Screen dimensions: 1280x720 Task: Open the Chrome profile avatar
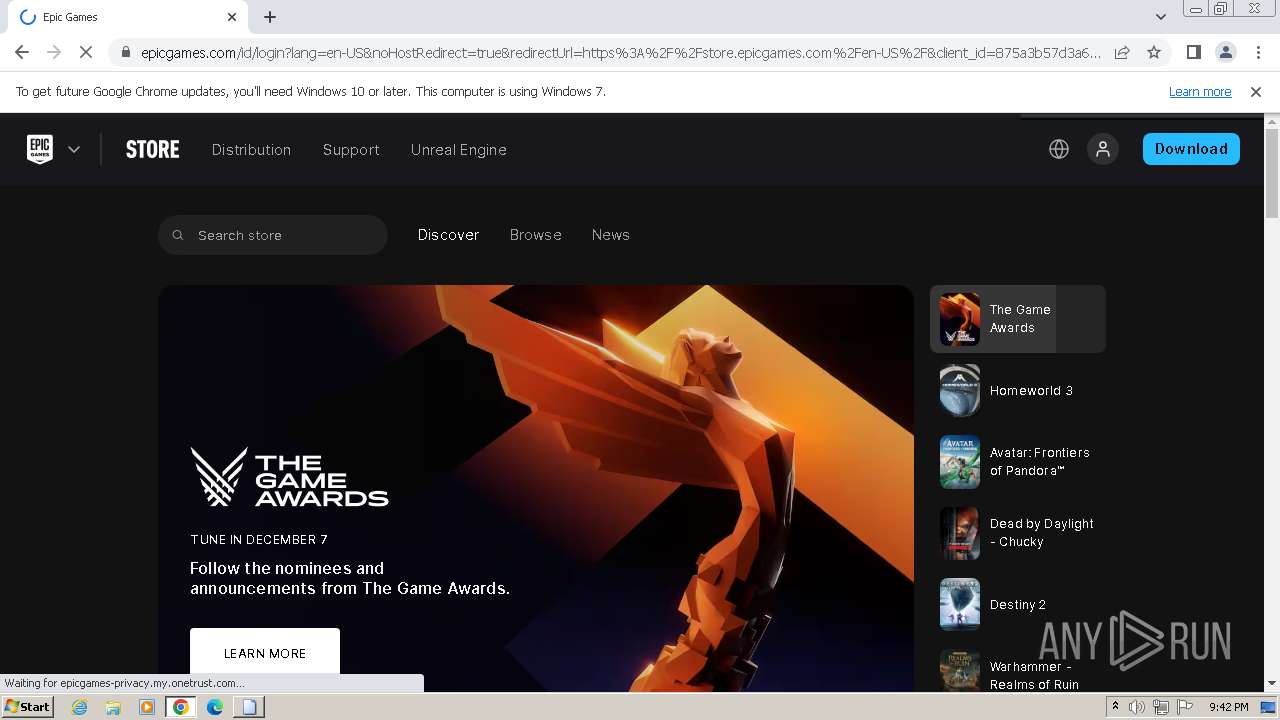(x=1225, y=52)
